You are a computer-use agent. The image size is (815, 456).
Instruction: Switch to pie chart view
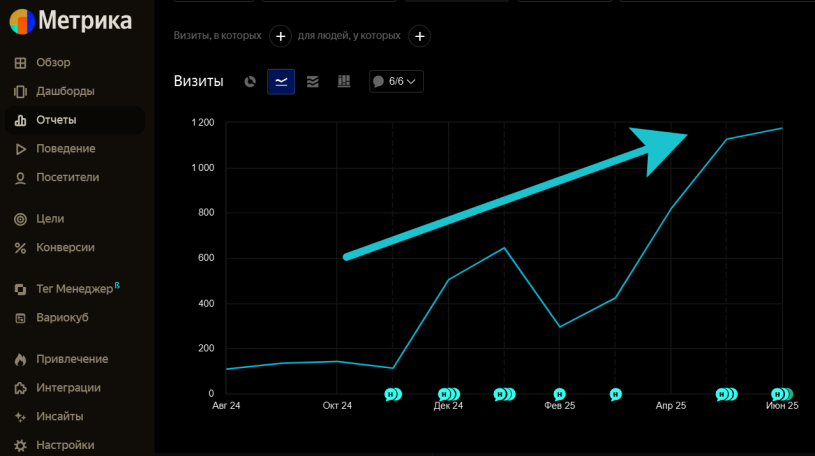(x=251, y=82)
